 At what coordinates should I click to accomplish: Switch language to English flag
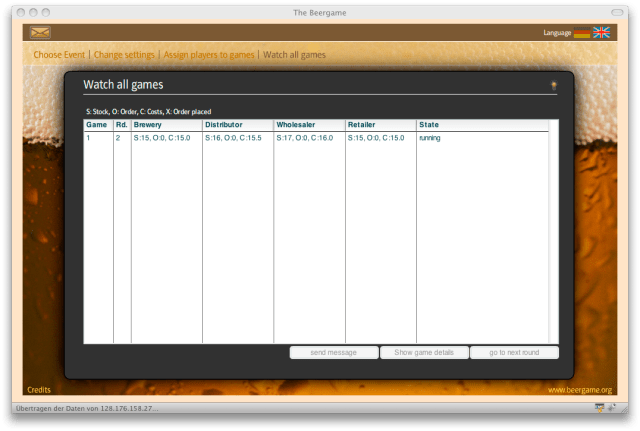[x=601, y=33]
